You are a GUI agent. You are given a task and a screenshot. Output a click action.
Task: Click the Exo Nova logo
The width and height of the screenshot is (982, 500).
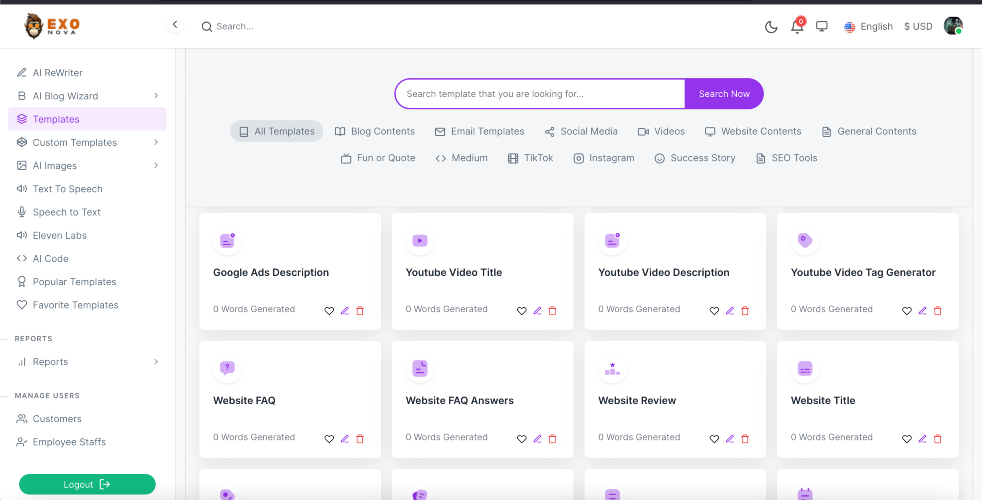coord(52,26)
